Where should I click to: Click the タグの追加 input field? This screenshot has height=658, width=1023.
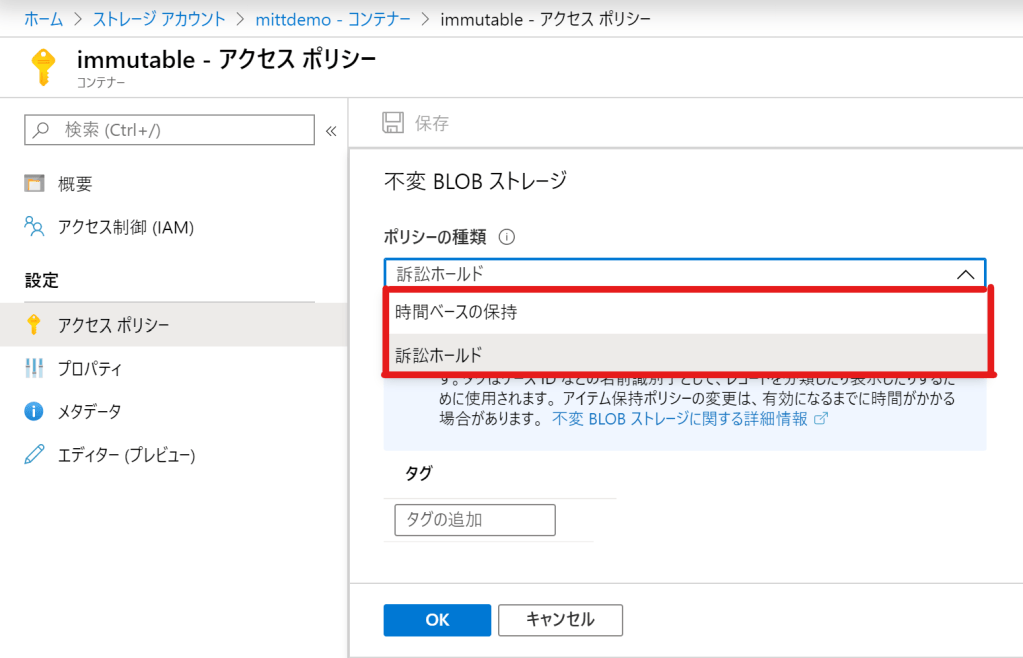[475, 520]
